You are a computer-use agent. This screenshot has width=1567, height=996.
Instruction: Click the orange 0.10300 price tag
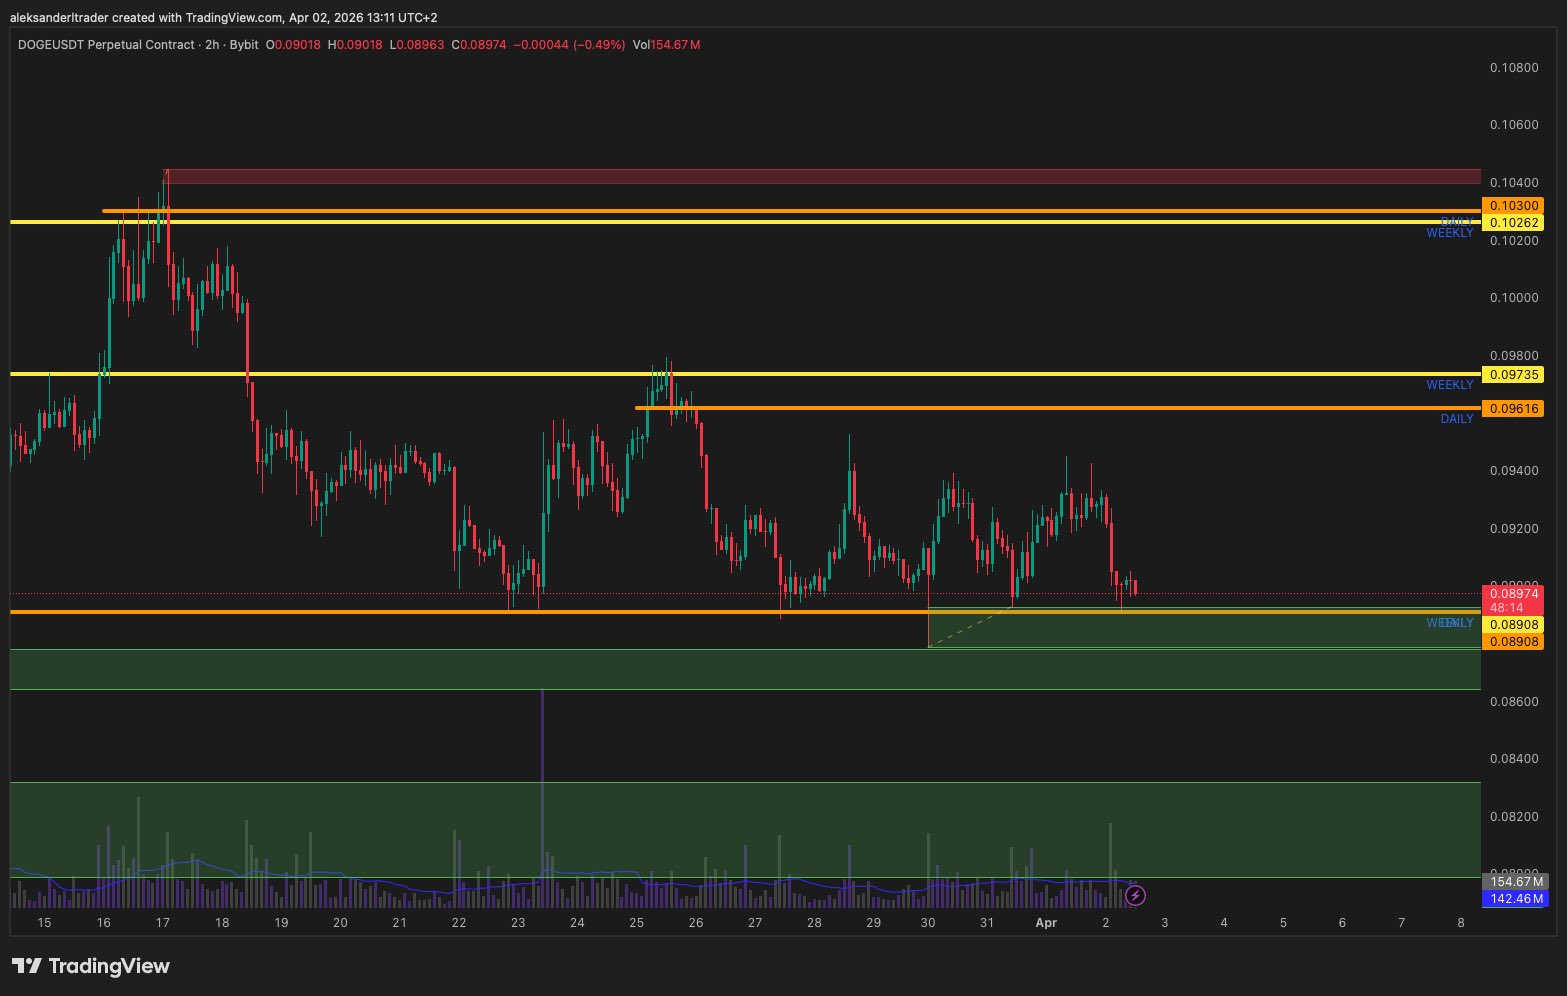(x=1514, y=205)
